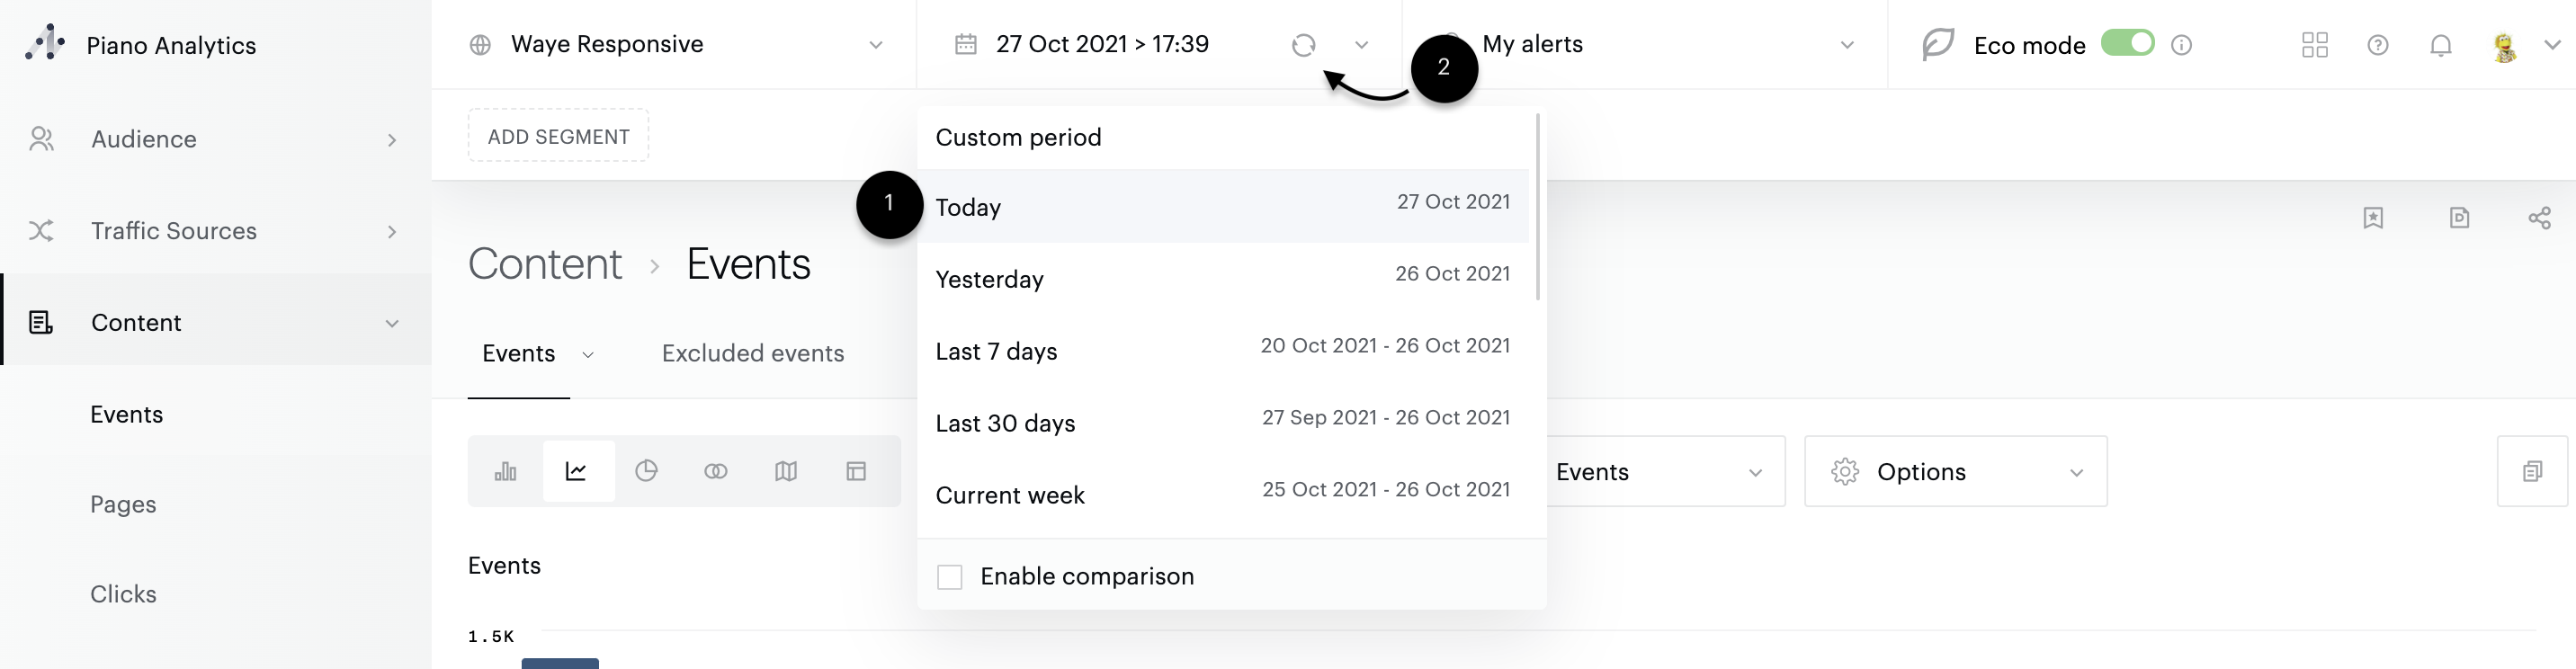This screenshot has width=2576, height=669.
Task: Click the period list scrollbar
Action: pos(1537,206)
